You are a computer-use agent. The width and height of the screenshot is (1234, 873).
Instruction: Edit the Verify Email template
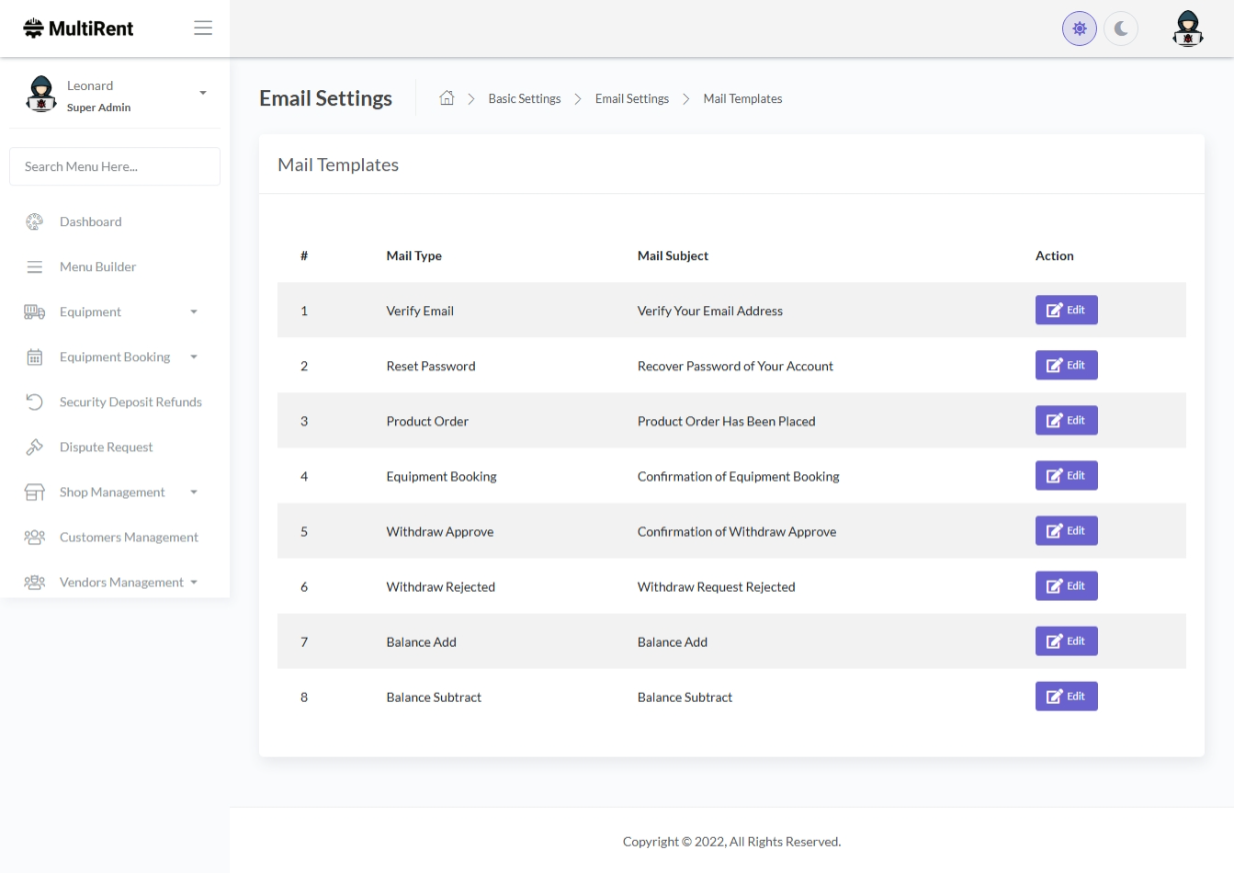click(1066, 311)
